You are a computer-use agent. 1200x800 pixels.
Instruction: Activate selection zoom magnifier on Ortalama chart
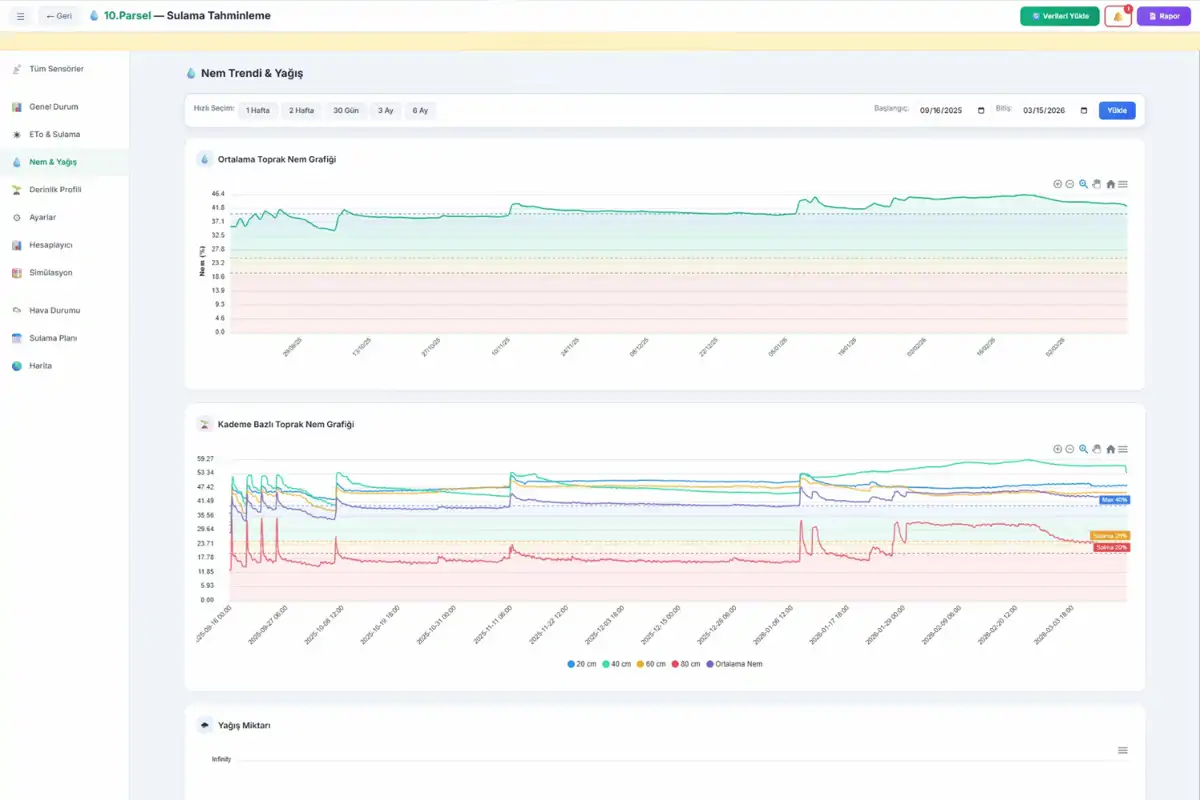[x=1083, y=184]
